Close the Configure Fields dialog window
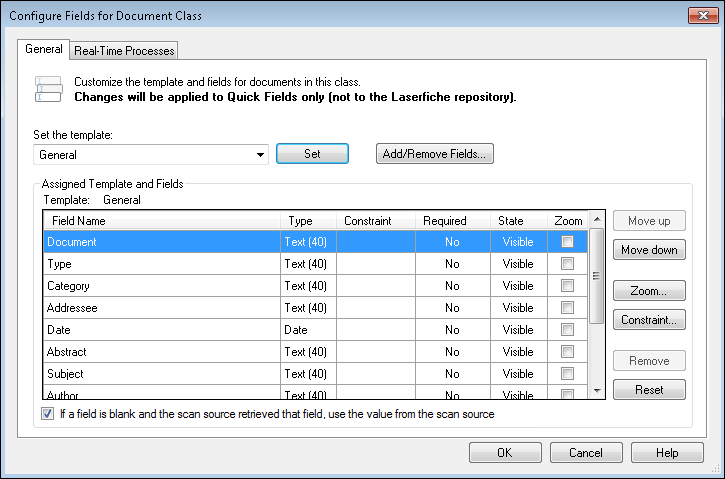The height and width of the screenshot is (479, 725). tap(700, 16)
